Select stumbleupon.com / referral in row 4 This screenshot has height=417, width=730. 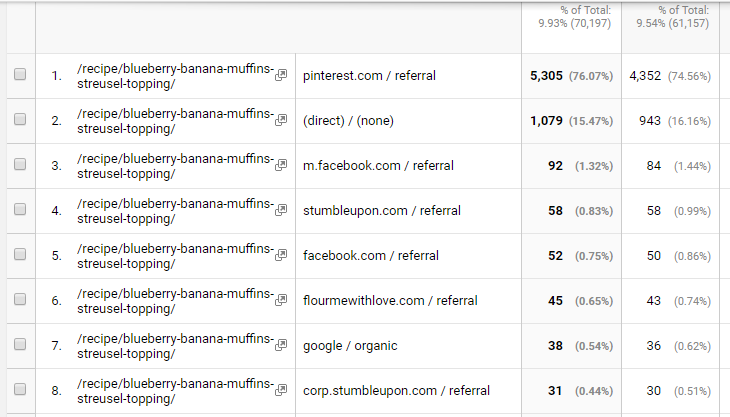point(381,210)
